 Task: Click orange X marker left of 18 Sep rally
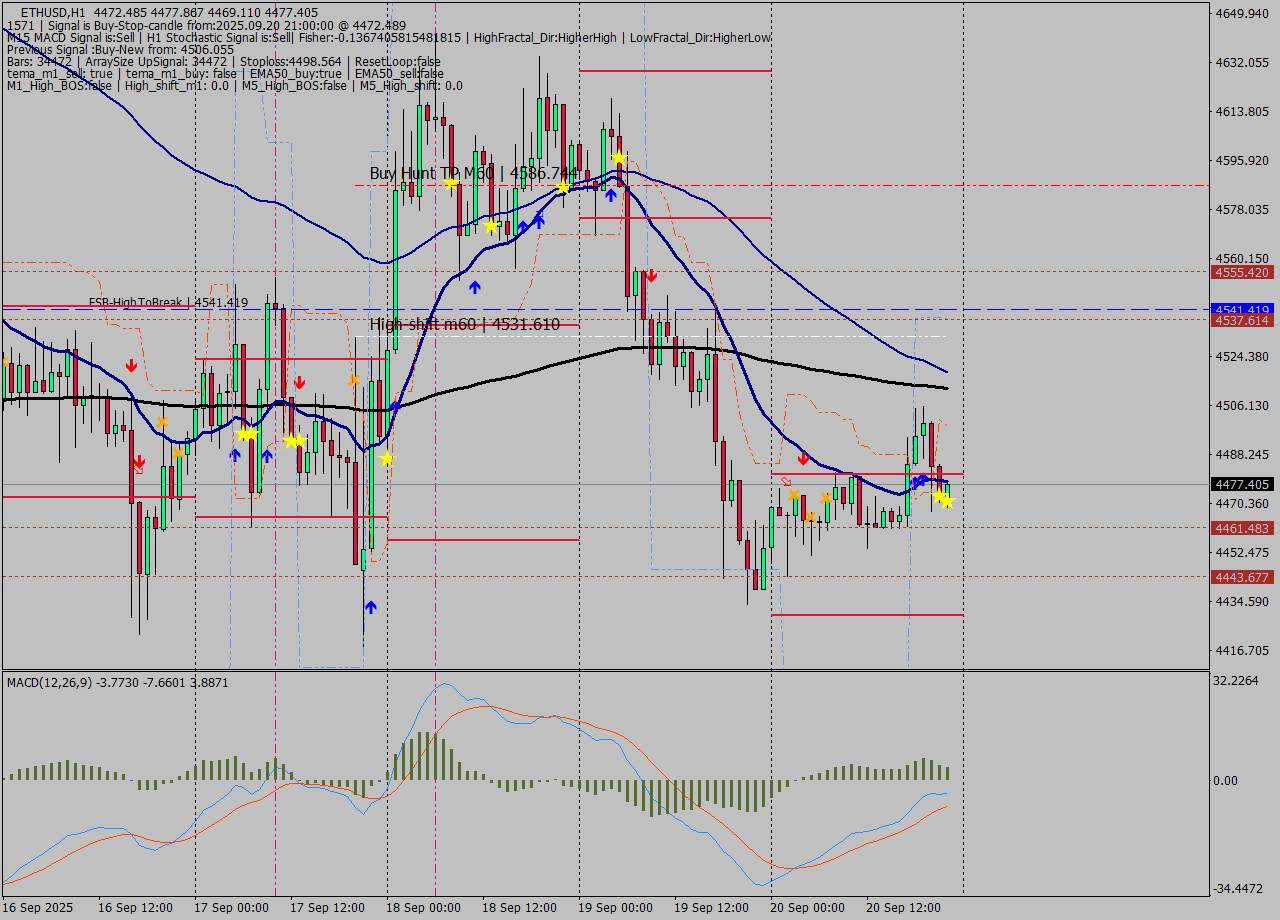tap(354, 380)
